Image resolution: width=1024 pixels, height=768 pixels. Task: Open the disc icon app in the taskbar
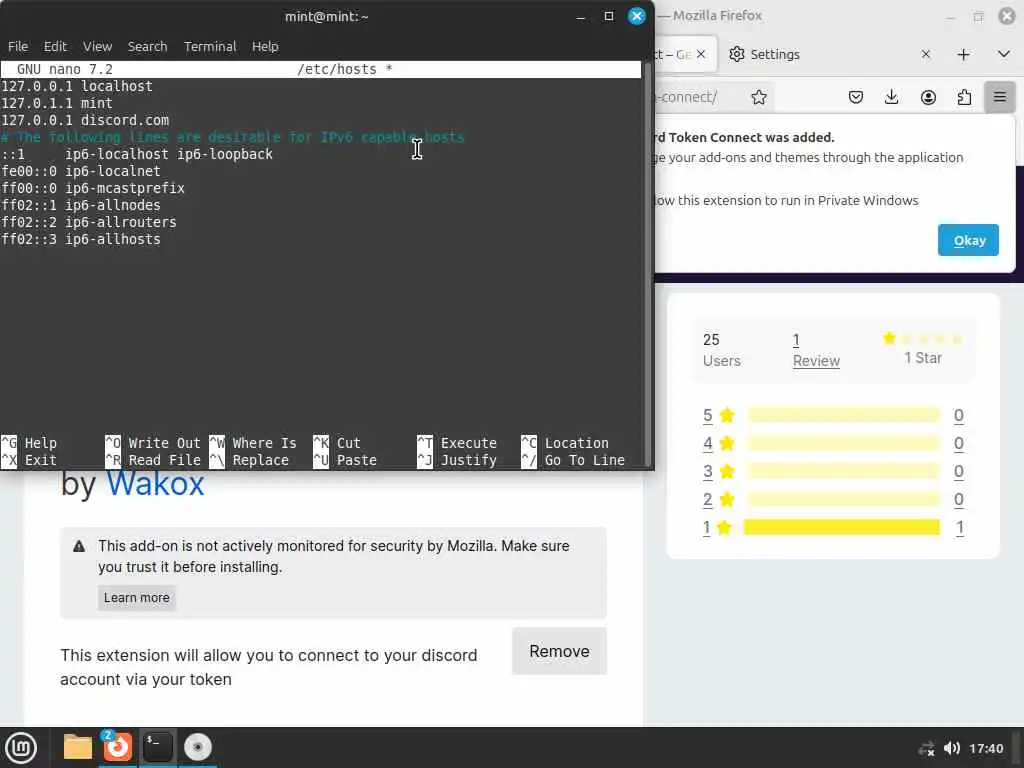click(x=197, y=747)
